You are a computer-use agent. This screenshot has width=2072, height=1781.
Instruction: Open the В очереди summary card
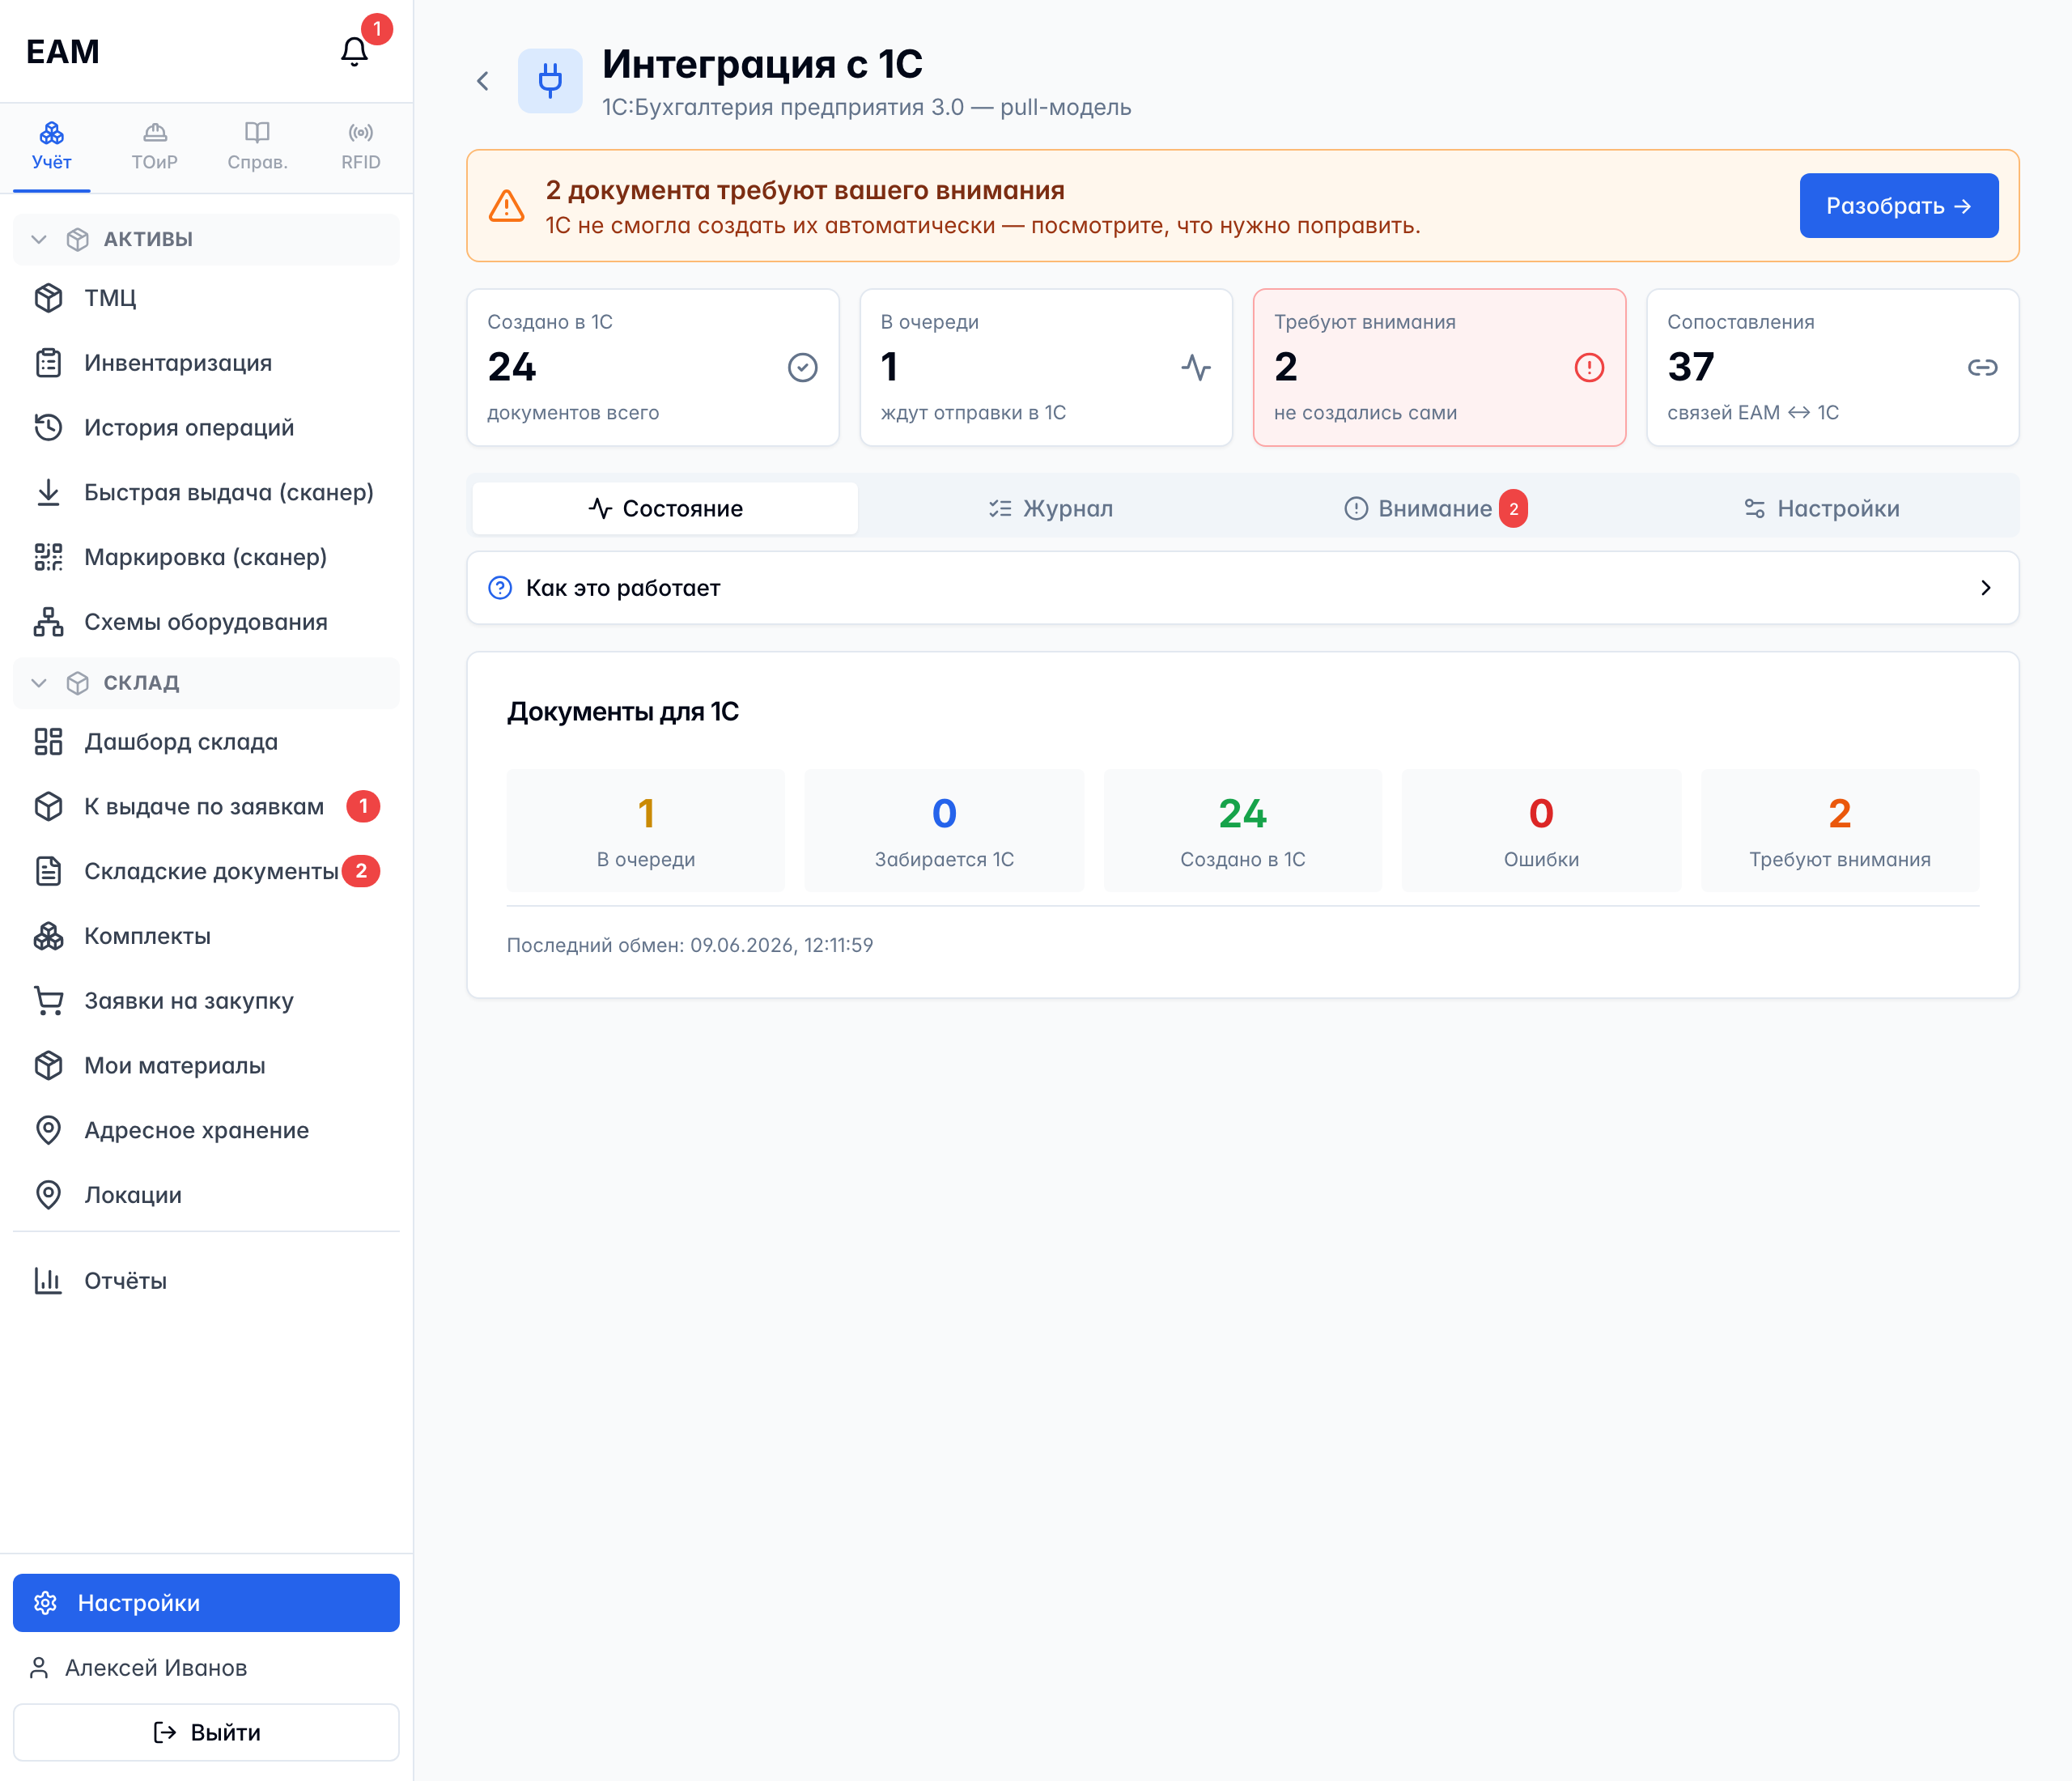[1046, 368]
